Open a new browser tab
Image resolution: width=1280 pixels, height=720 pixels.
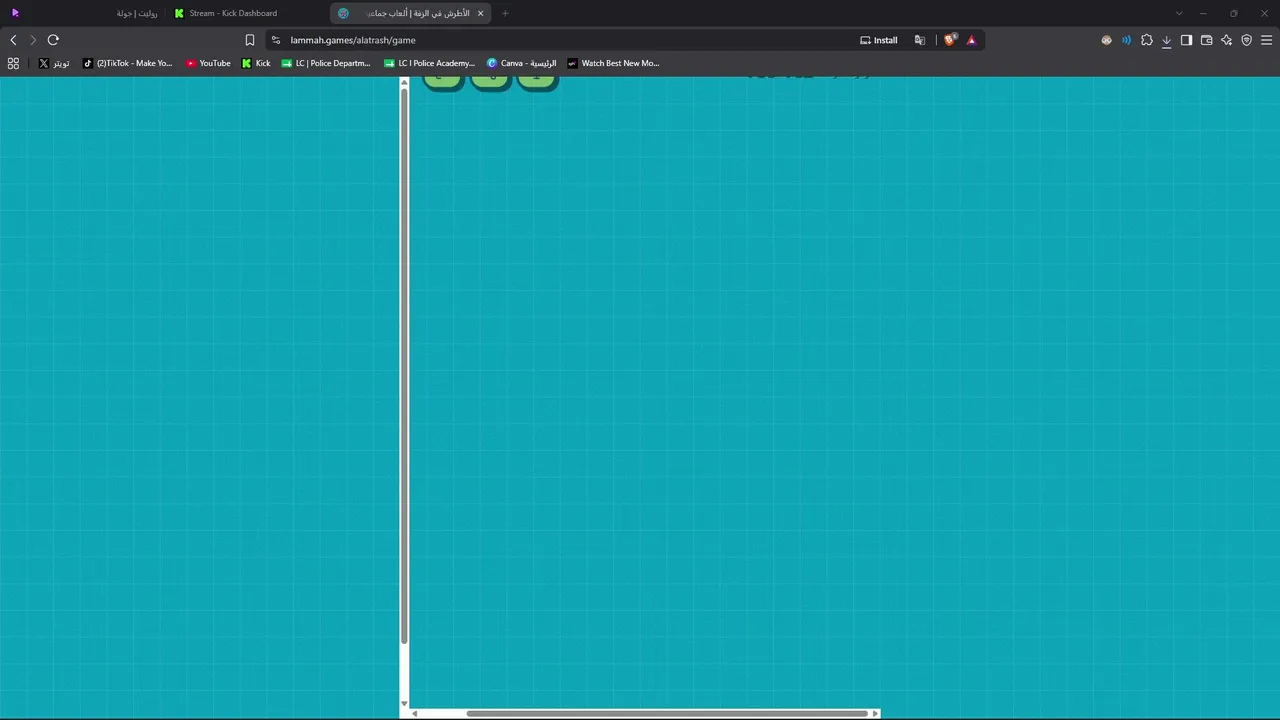pos(505,13)
